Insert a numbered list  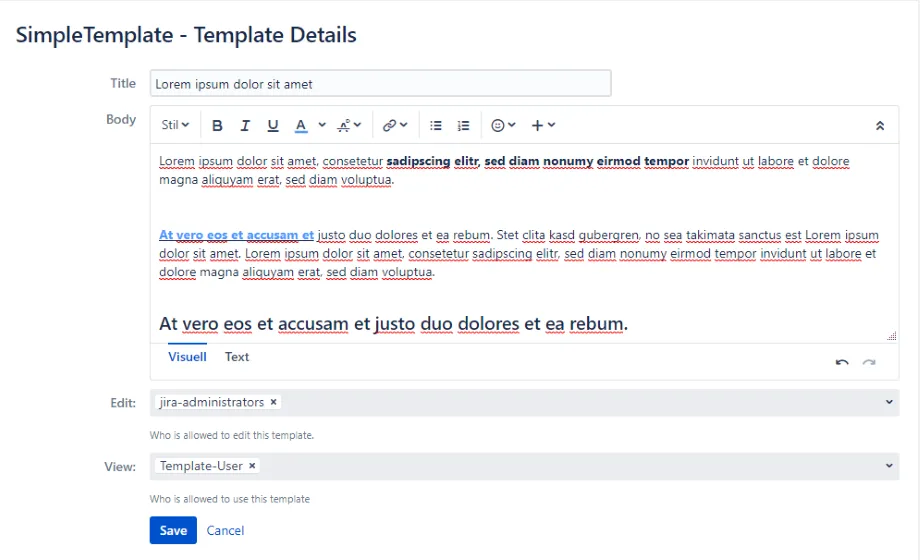tap(464, 125)
